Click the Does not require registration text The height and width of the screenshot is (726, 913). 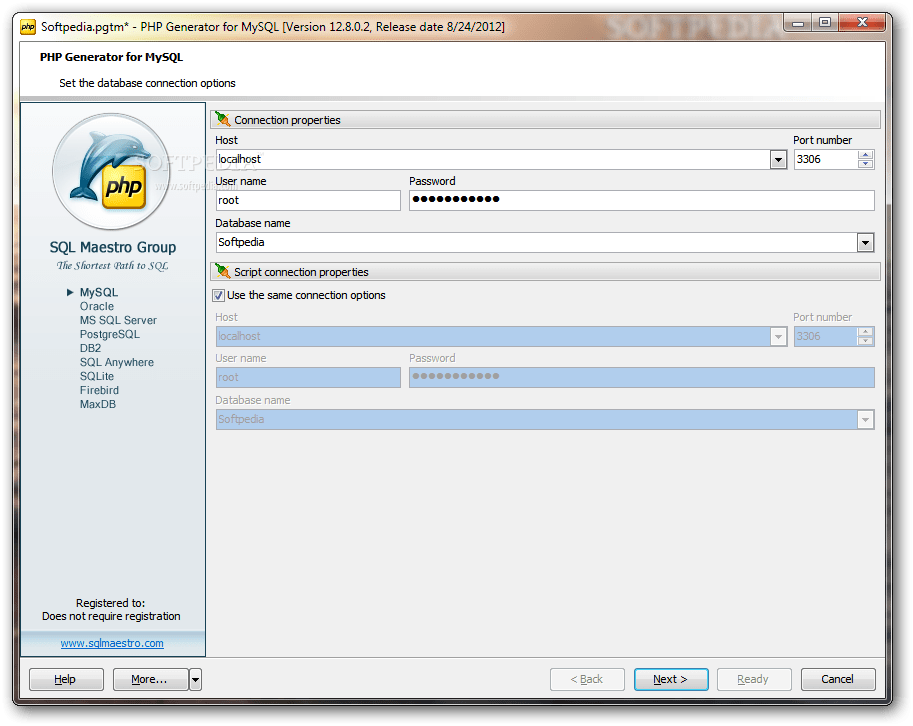point(111,616)
